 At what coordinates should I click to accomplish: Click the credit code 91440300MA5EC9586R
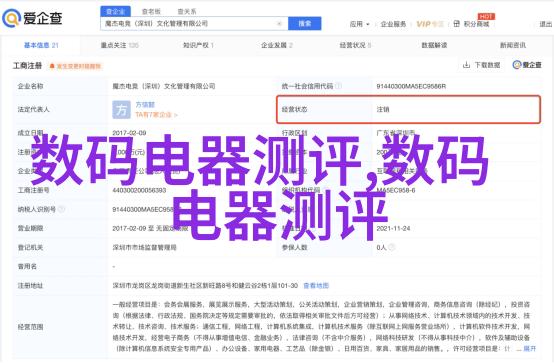point(411,86)
